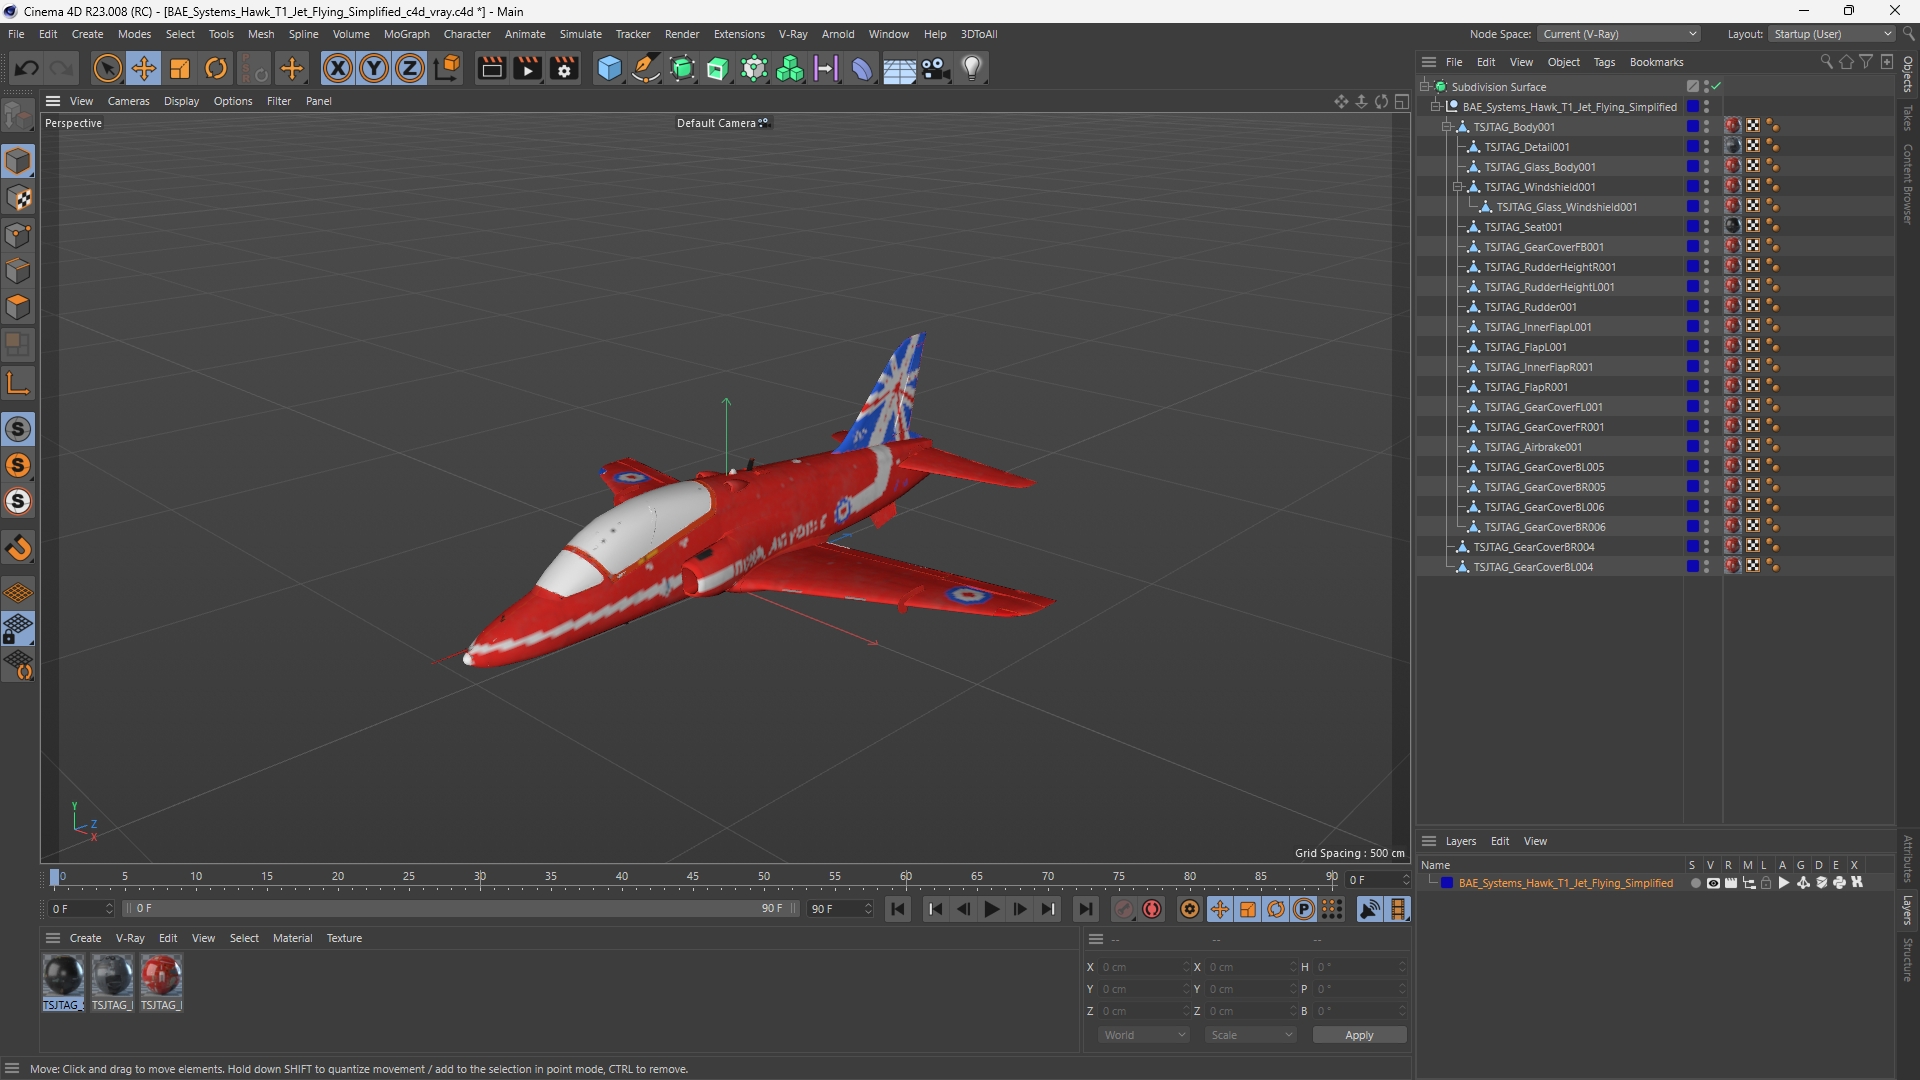Collapse TSJTAG_Windshield001 hierarchy

point(1458,187)
